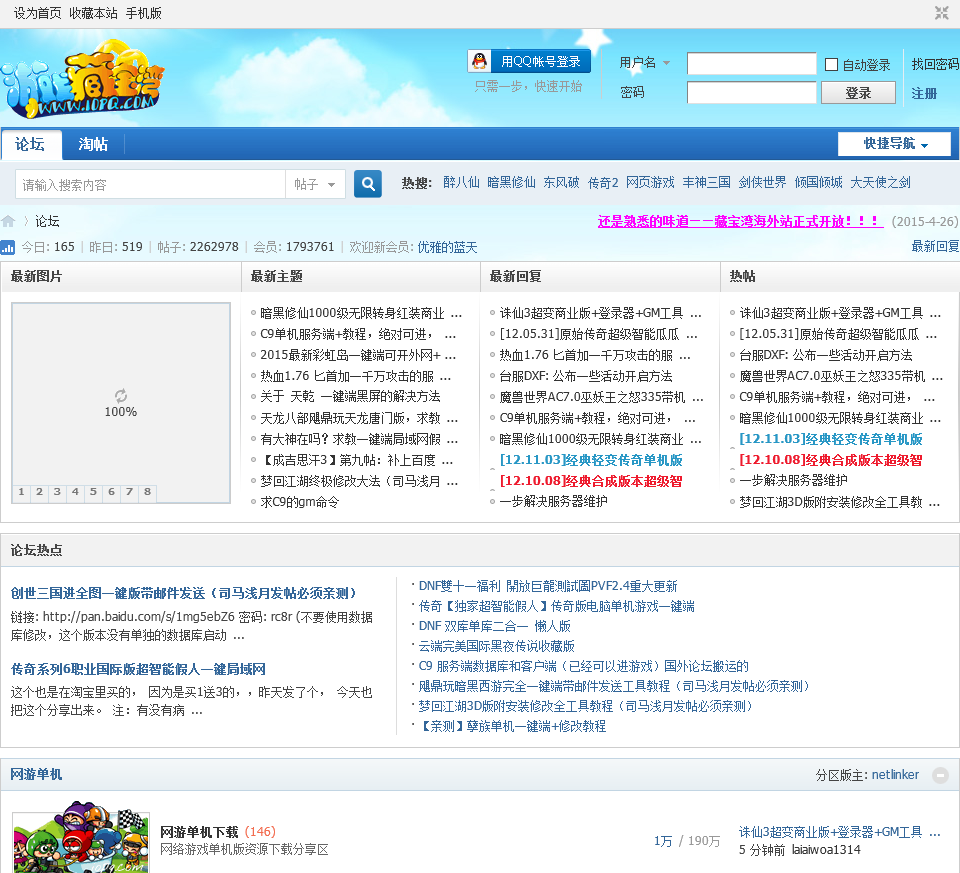
Task: Select the 热帖 panel header
Action: tap(743, 277)
